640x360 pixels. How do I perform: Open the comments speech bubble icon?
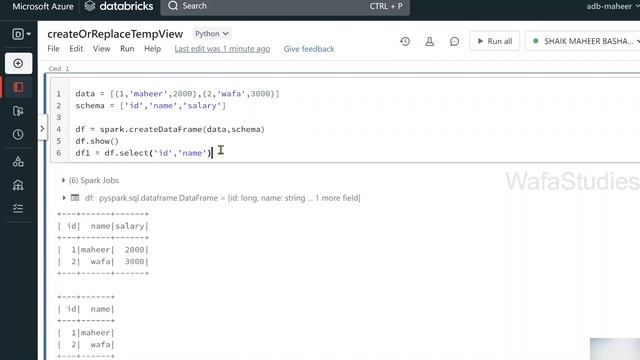454,41
